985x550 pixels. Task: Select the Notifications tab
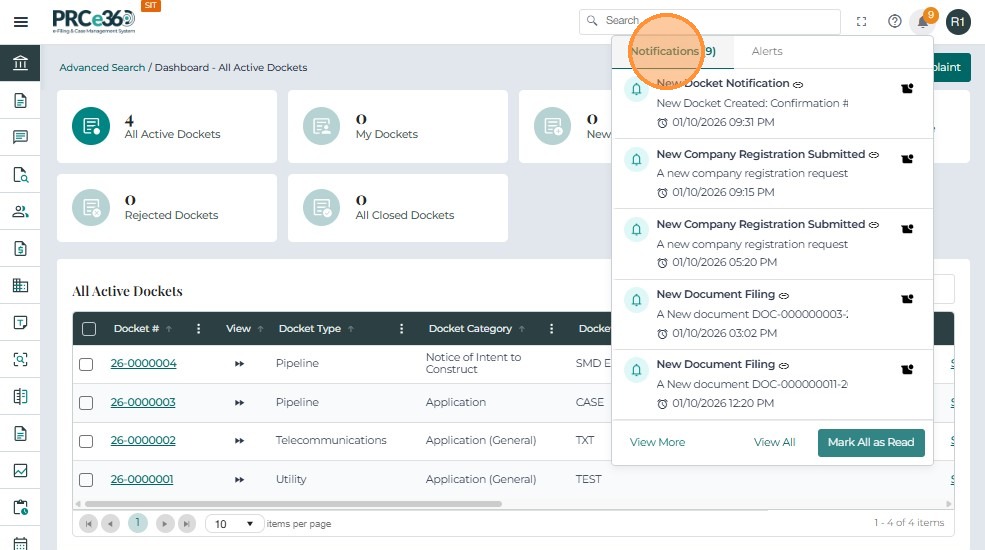coord(672,51)
